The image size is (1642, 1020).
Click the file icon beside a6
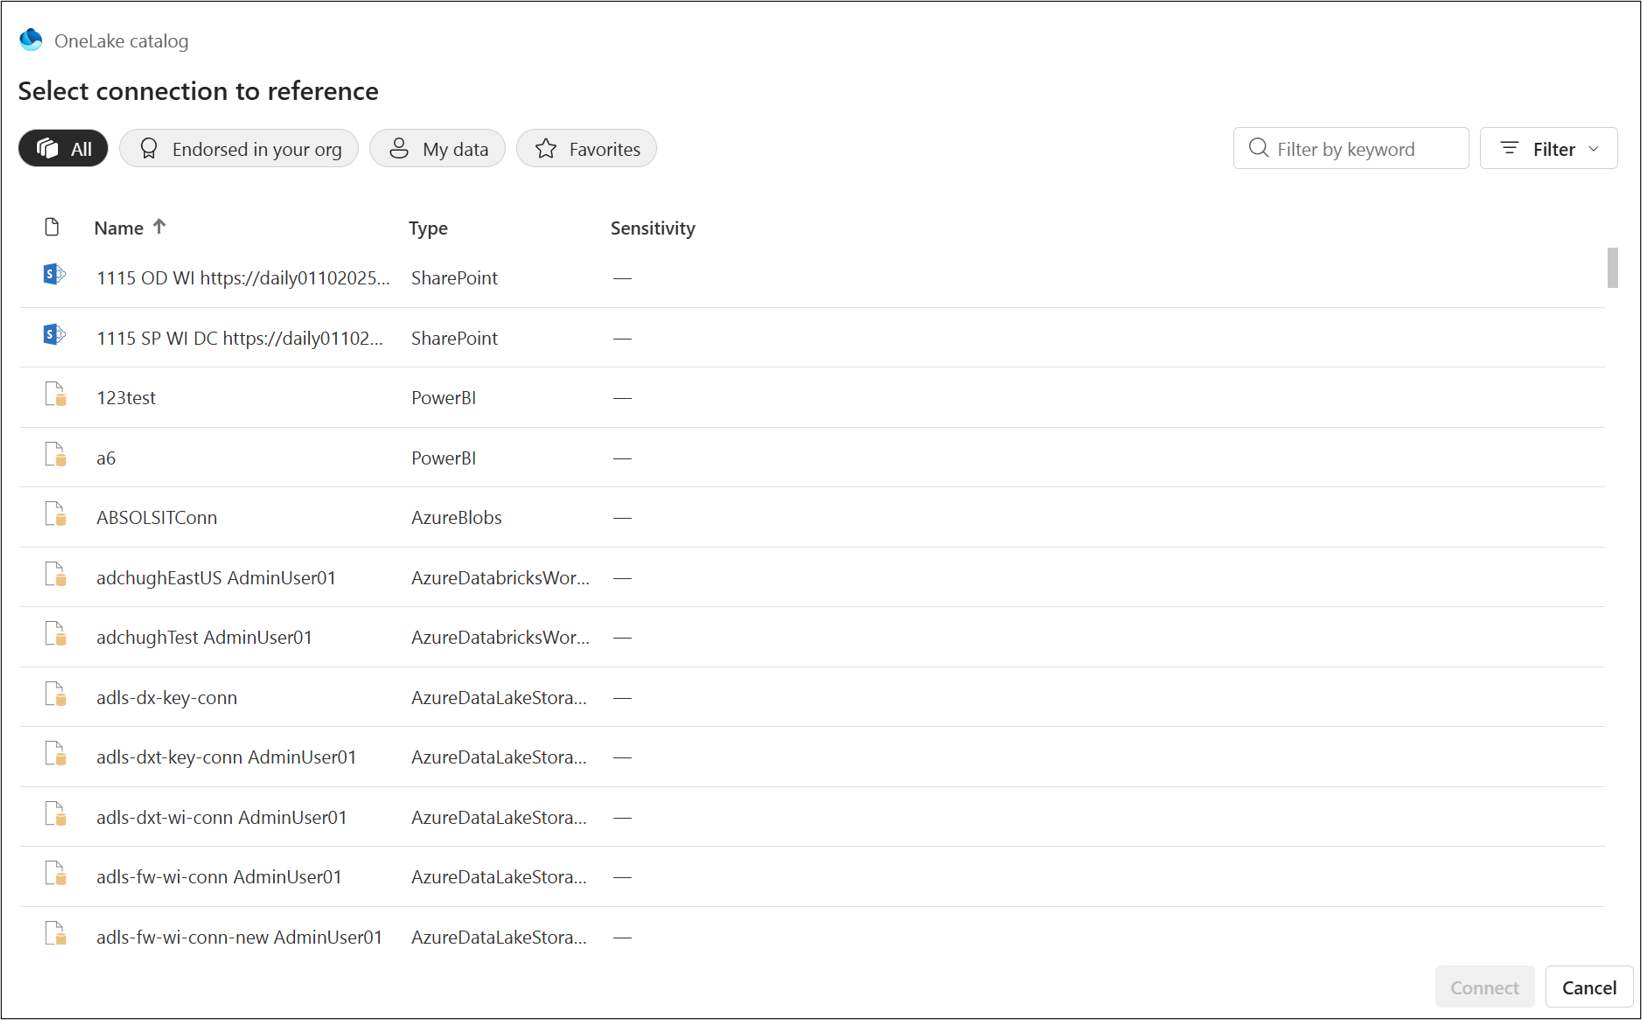point(56,455)
